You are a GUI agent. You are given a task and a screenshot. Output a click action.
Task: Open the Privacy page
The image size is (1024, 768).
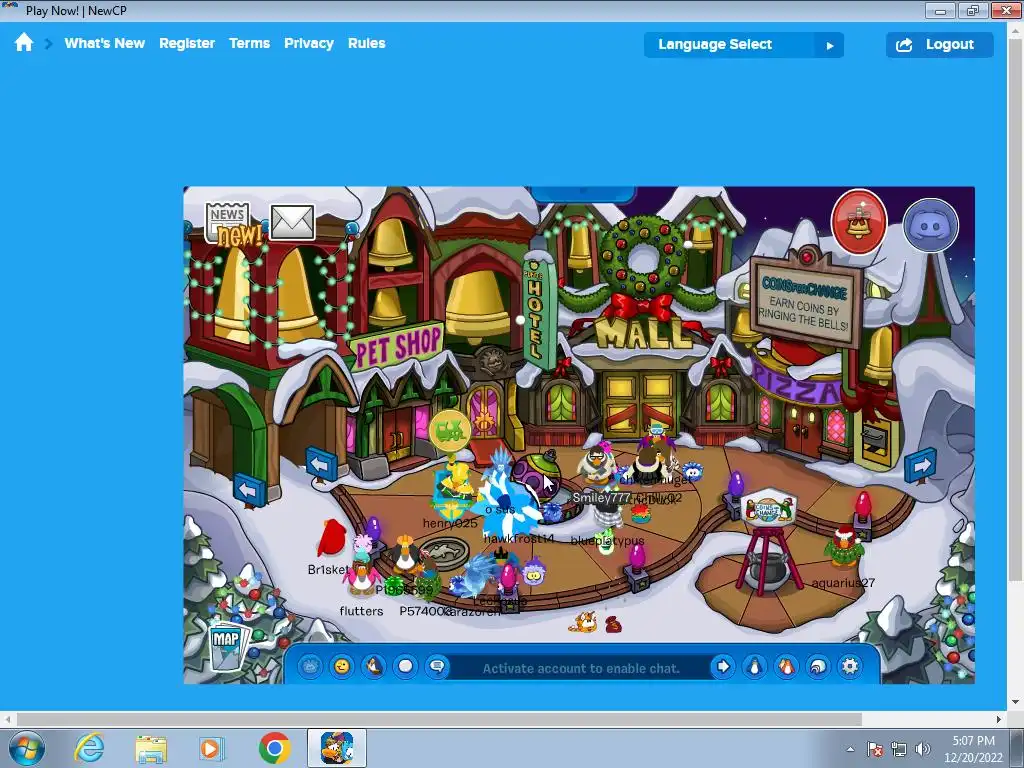309,43
